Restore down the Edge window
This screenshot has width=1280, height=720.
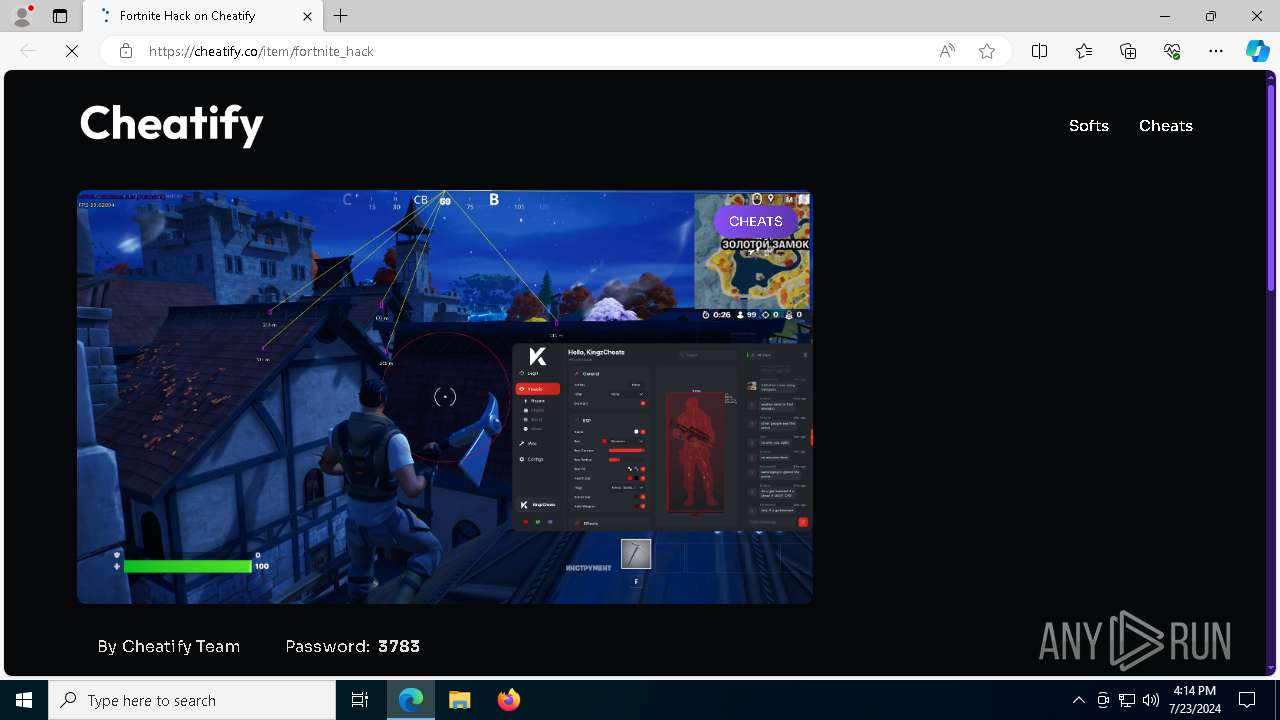1211,16
